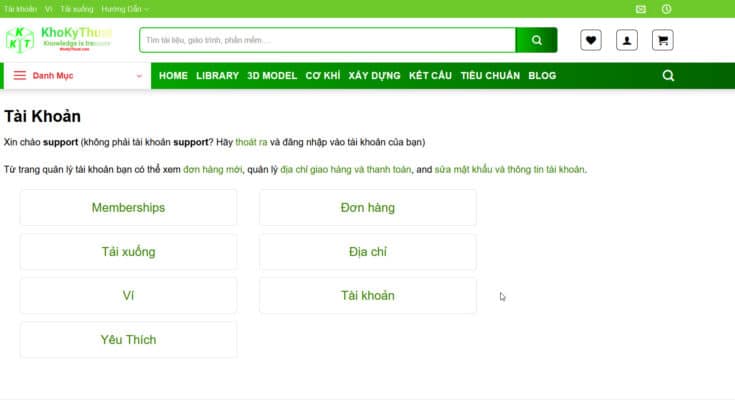Click the green search button icon

(536, 40)
